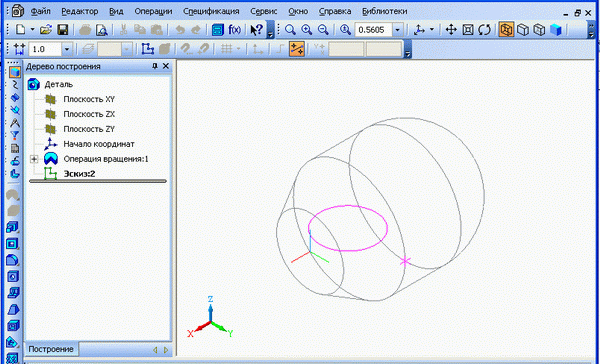Open the f(x) variables panel
The width and height of the screenshot is (600, 364).
[x=234, y=30]
